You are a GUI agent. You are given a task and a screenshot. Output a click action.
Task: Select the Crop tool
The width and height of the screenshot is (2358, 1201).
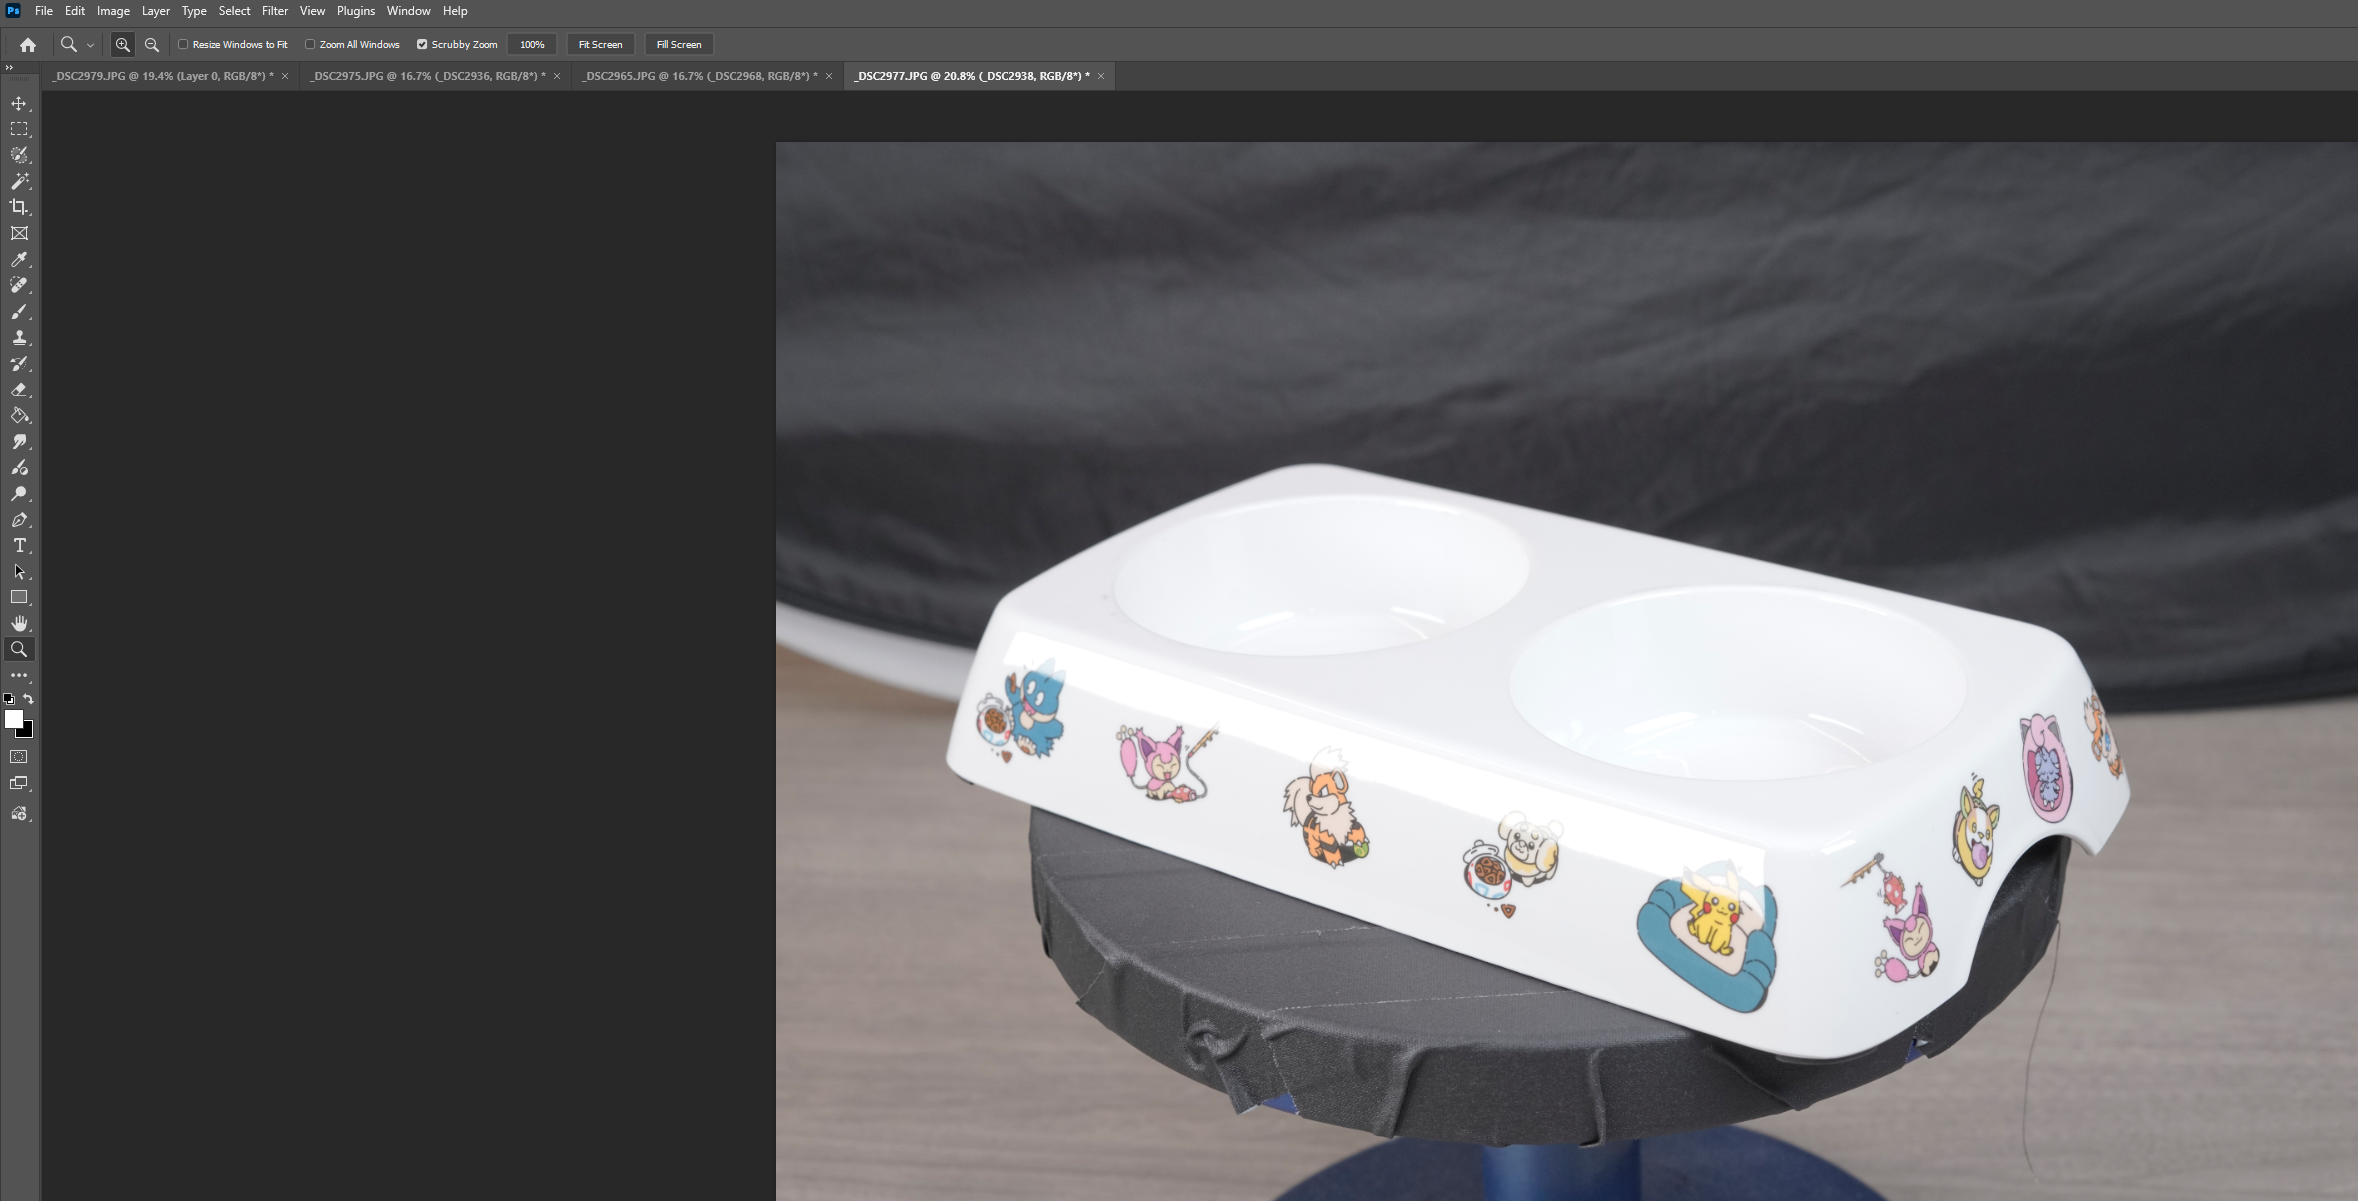click(x=19, y=207)
